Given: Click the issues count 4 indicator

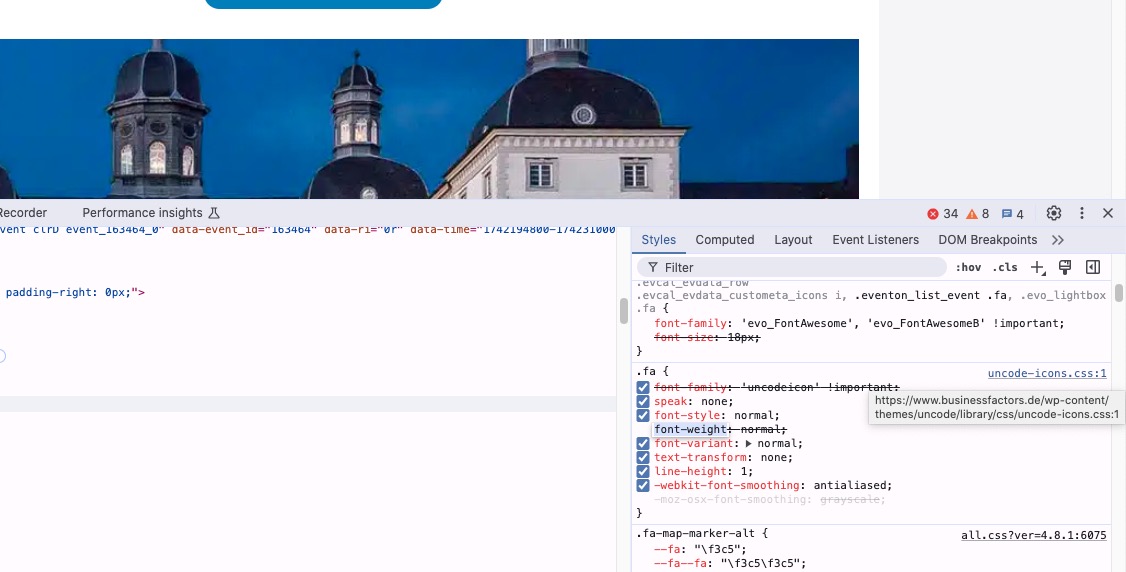Looking at the screenshot, I should point(1013,214).
